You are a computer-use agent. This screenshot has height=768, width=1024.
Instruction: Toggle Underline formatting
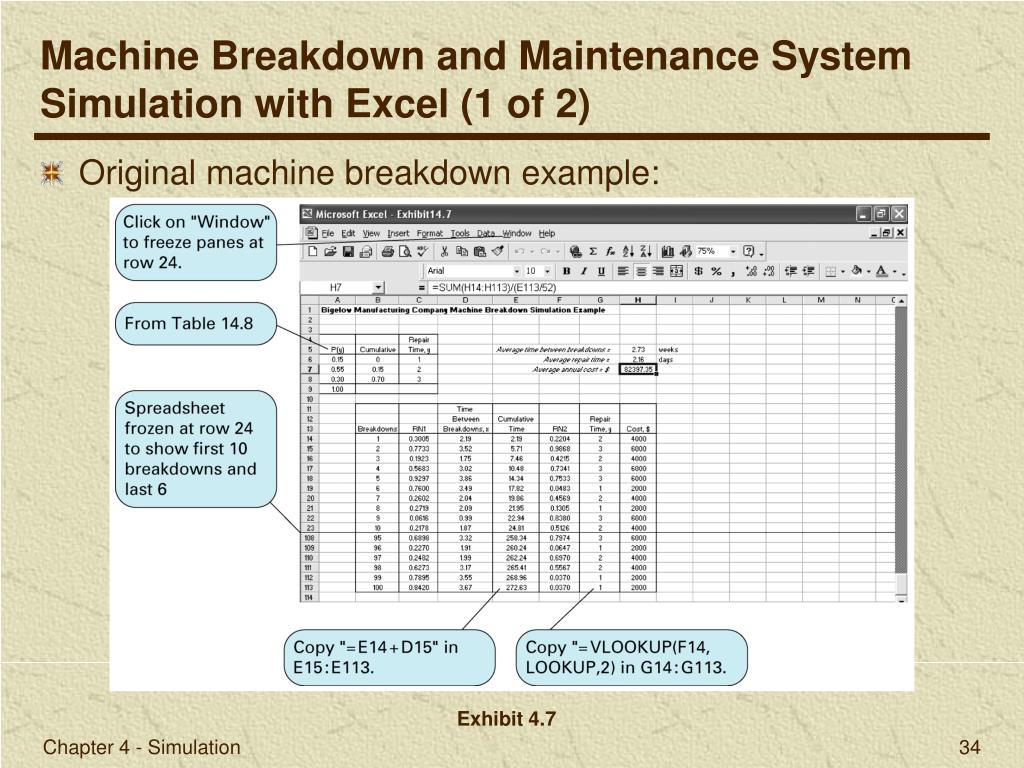pyautogui.click(x=601, y=271)
